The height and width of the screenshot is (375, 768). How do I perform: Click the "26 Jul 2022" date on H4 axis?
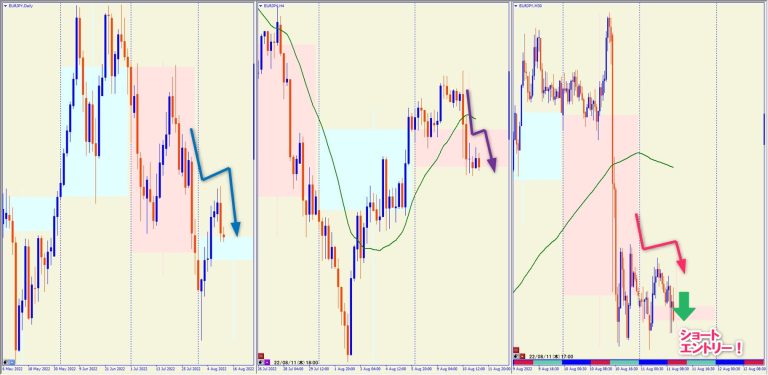click(267, 368)
